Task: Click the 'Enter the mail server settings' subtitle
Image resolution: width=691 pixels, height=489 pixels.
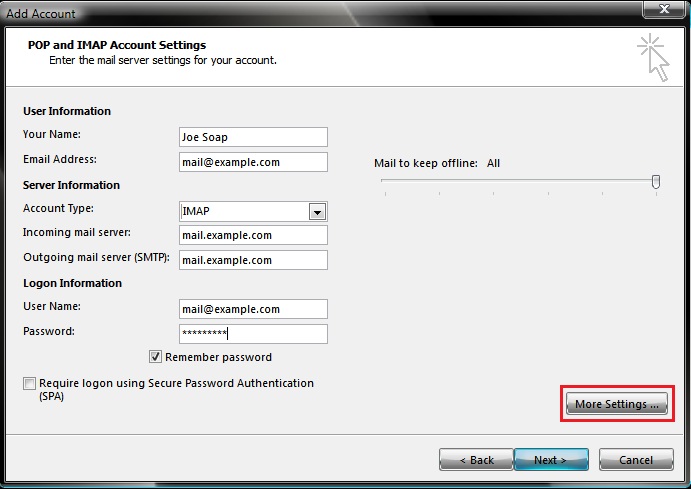Action: [163, 60]
